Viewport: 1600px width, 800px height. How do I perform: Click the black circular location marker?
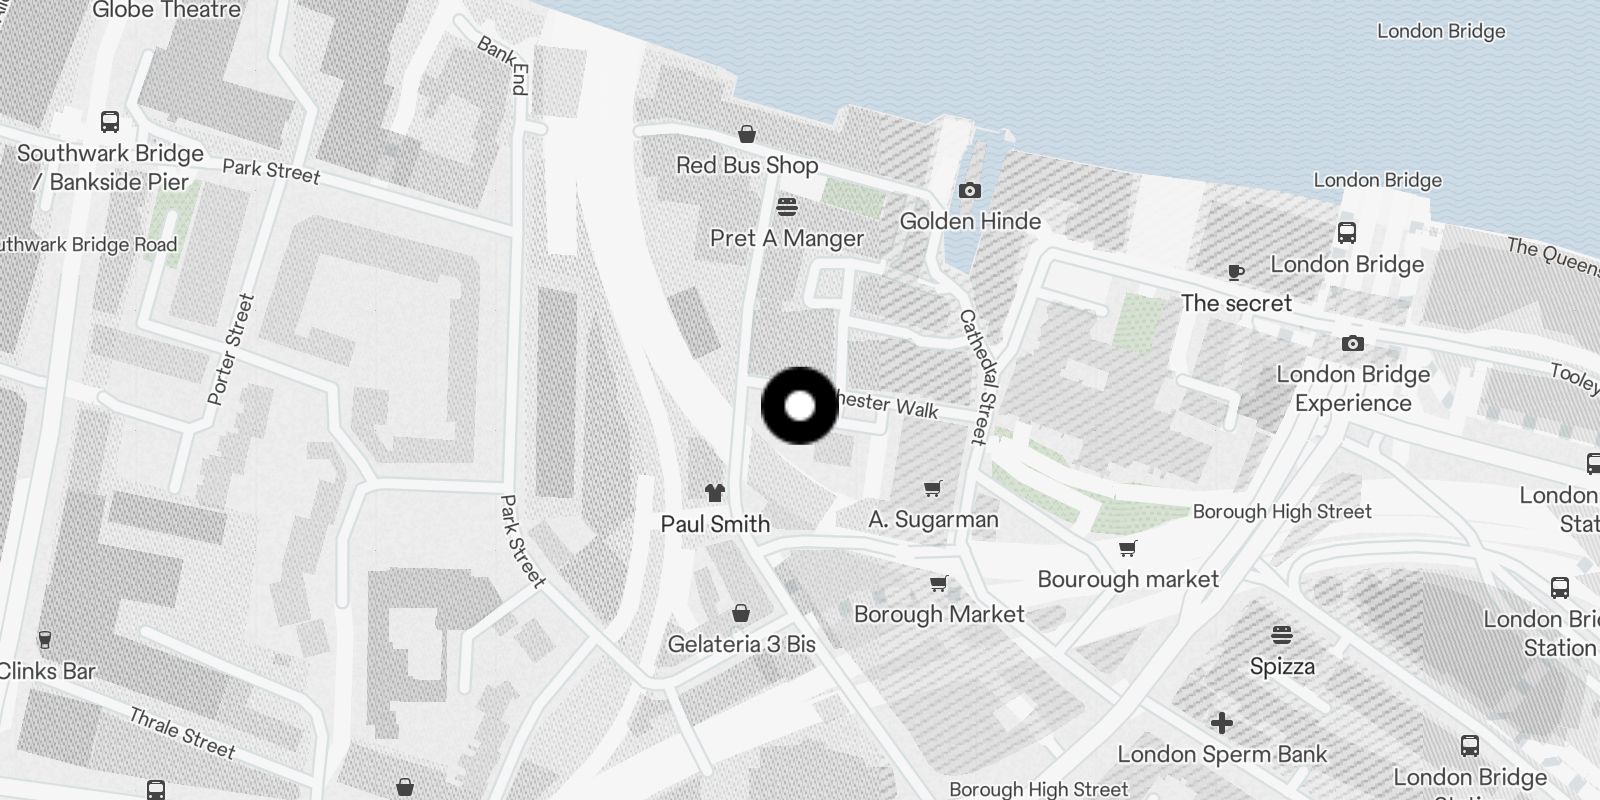pos(800,406)
